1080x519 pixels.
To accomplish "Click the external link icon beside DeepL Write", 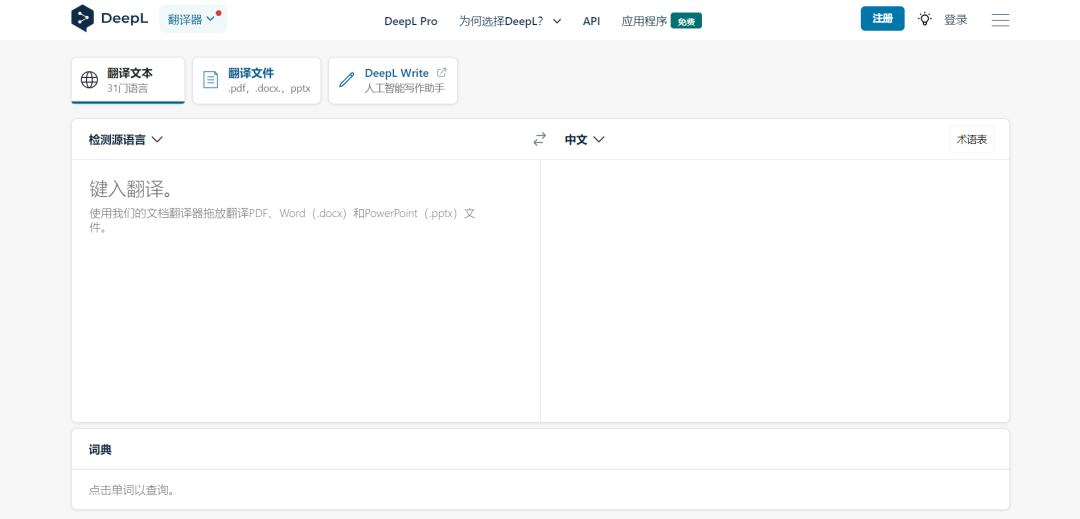I will tap(442, 73).
